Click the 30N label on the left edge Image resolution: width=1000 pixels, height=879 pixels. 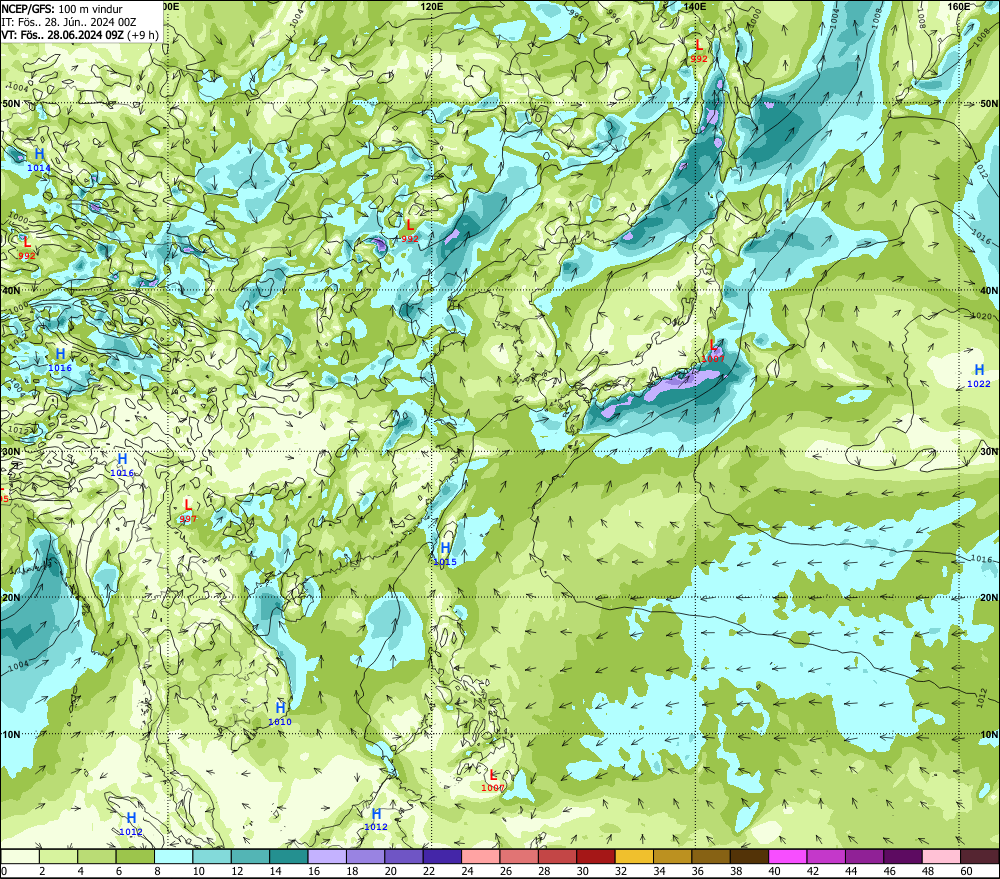point(11,452)
